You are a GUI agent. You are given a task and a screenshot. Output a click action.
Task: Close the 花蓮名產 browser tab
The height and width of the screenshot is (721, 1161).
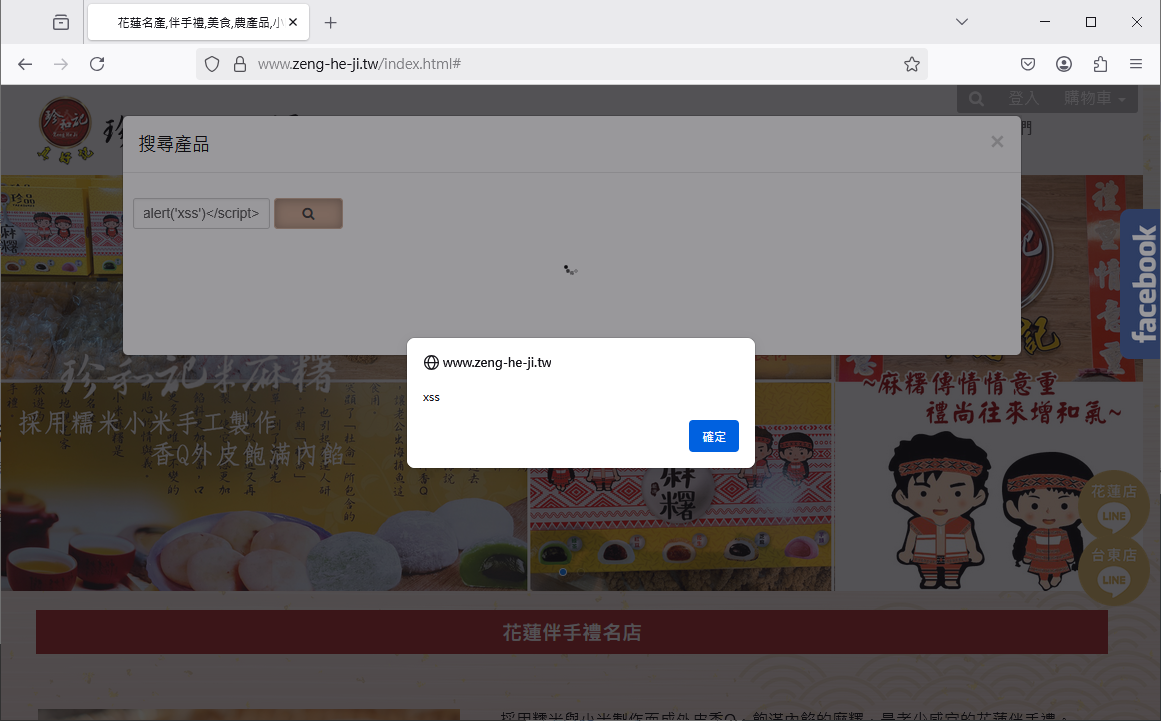pos(293,22)
